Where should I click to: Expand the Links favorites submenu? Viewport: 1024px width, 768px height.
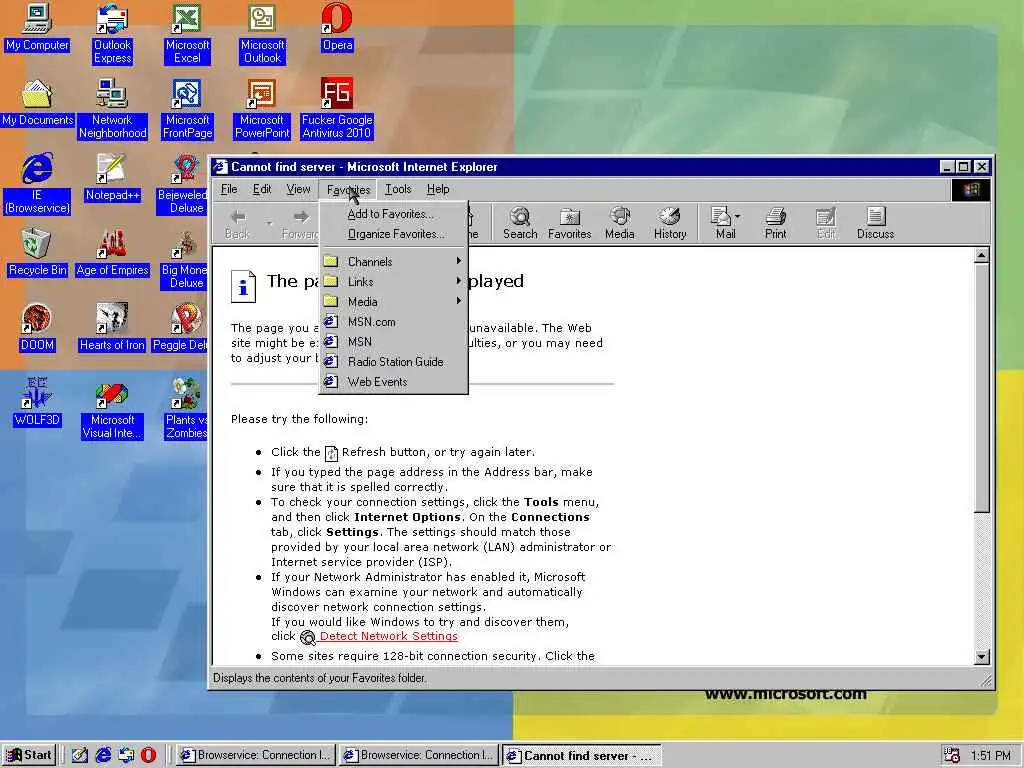[x=394, y=281]
